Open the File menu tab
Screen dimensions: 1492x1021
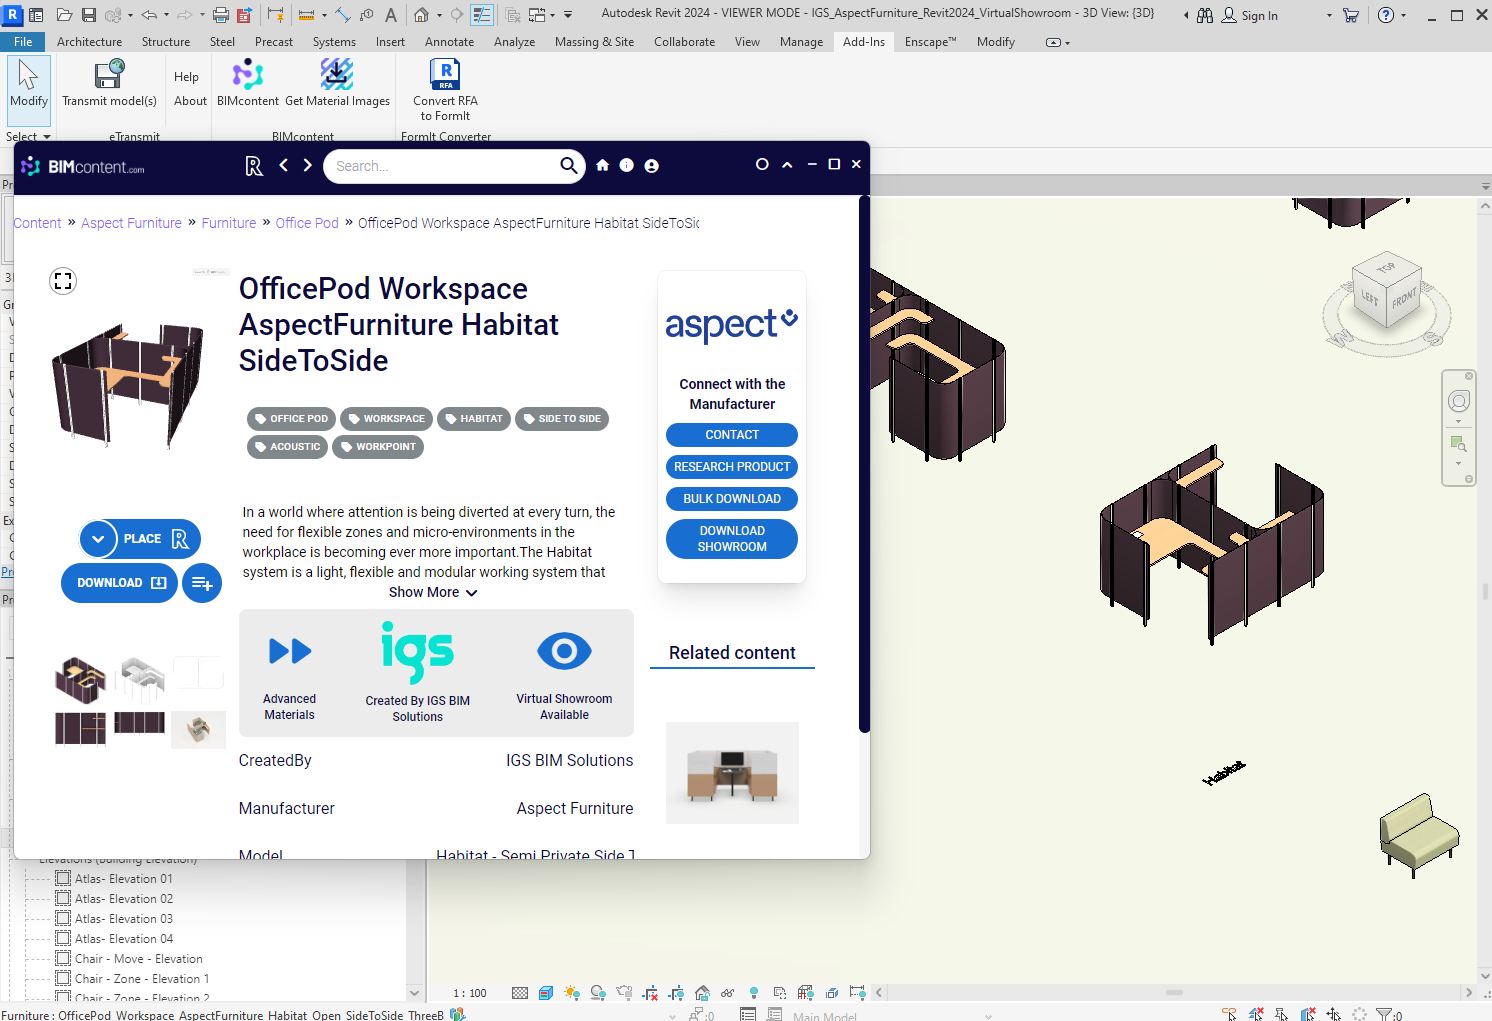click(23, 42)
